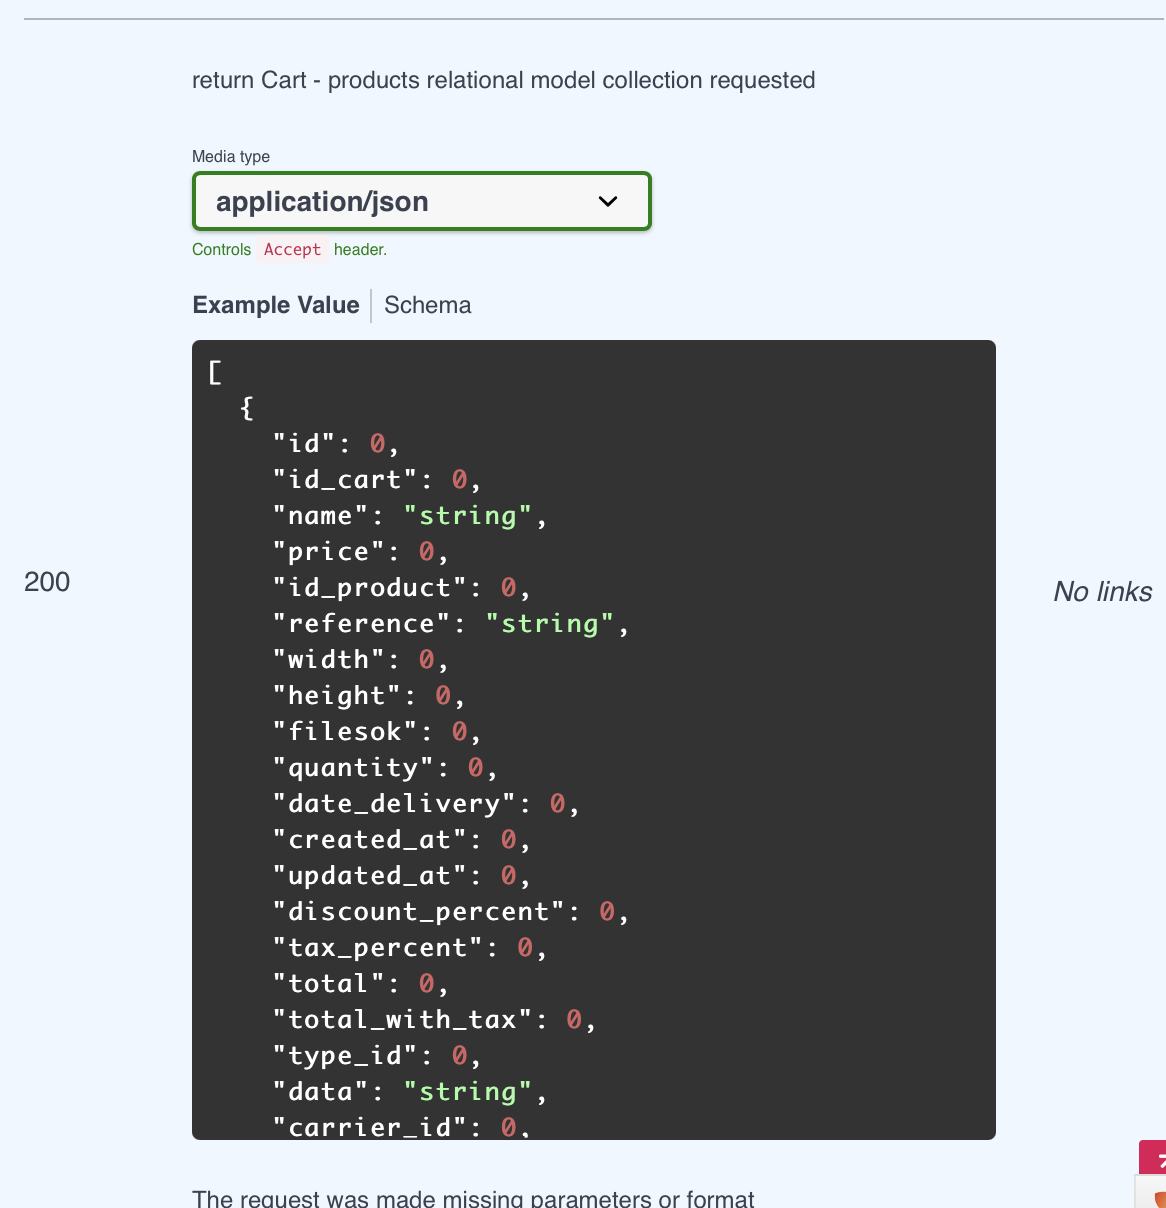Click the opening square bracket of JSON array
This screenshot has height=1208, width=1166.
[x=215, y=372]
